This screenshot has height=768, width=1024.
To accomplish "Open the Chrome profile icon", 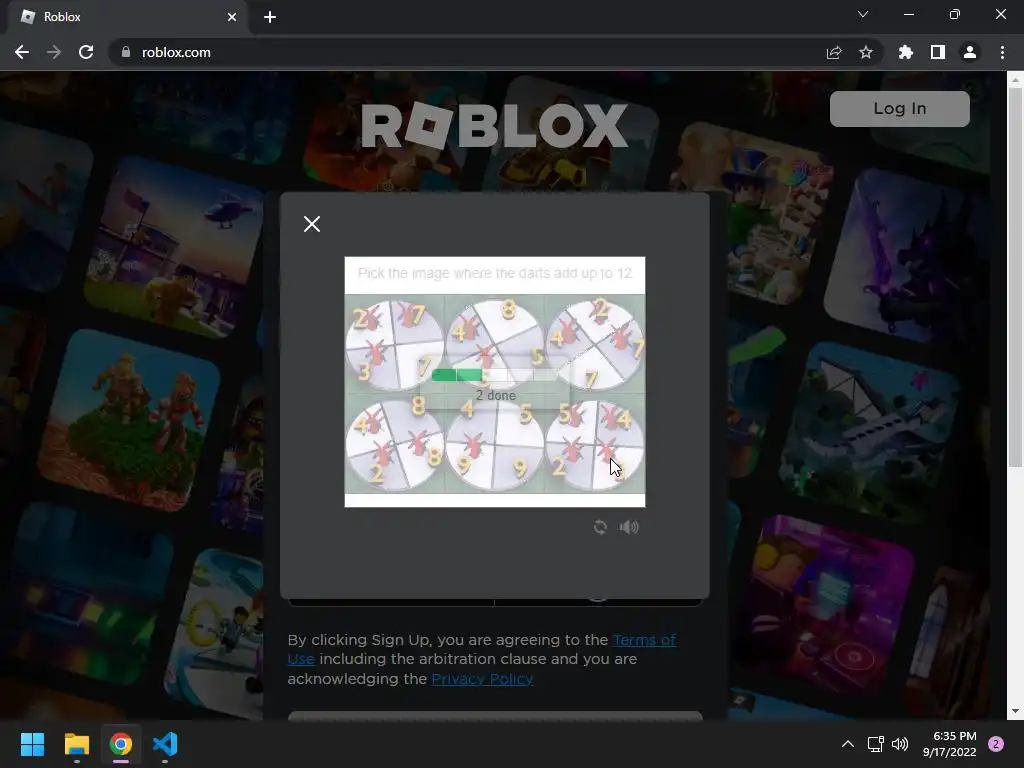I will pyautogui.click(x=970, y=52).
